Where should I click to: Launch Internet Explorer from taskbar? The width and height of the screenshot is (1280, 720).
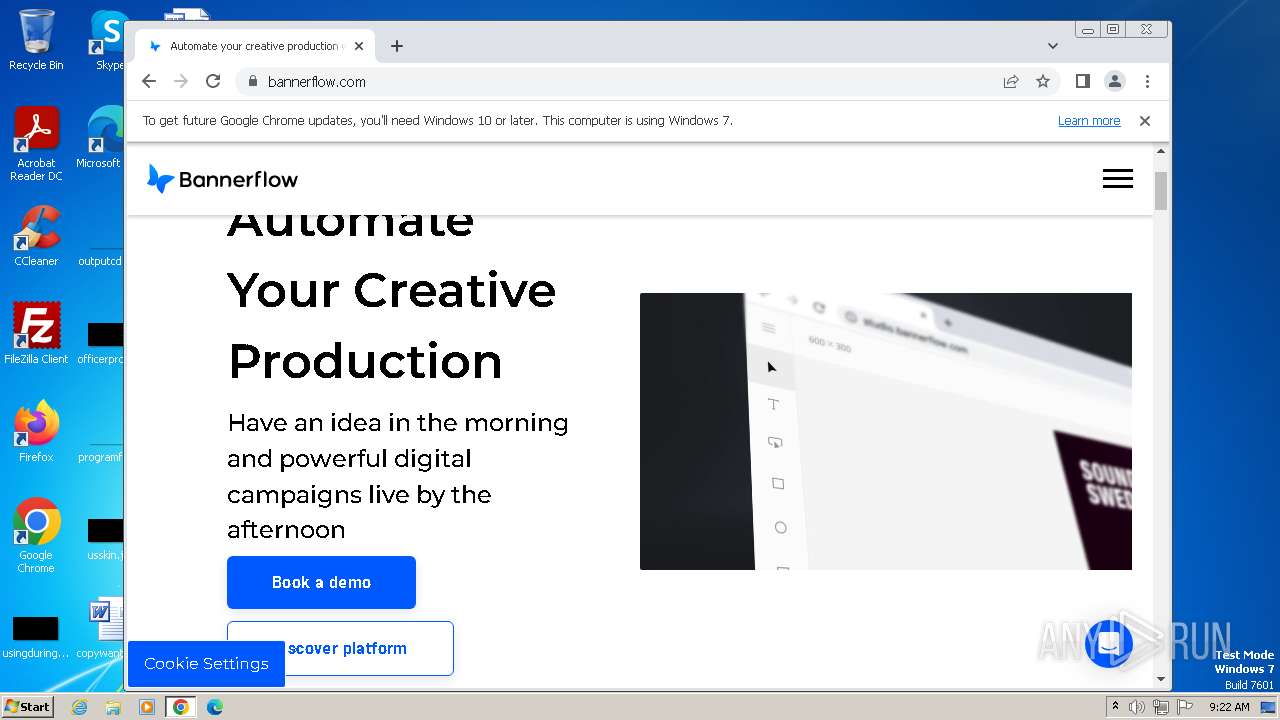(80, 707)
